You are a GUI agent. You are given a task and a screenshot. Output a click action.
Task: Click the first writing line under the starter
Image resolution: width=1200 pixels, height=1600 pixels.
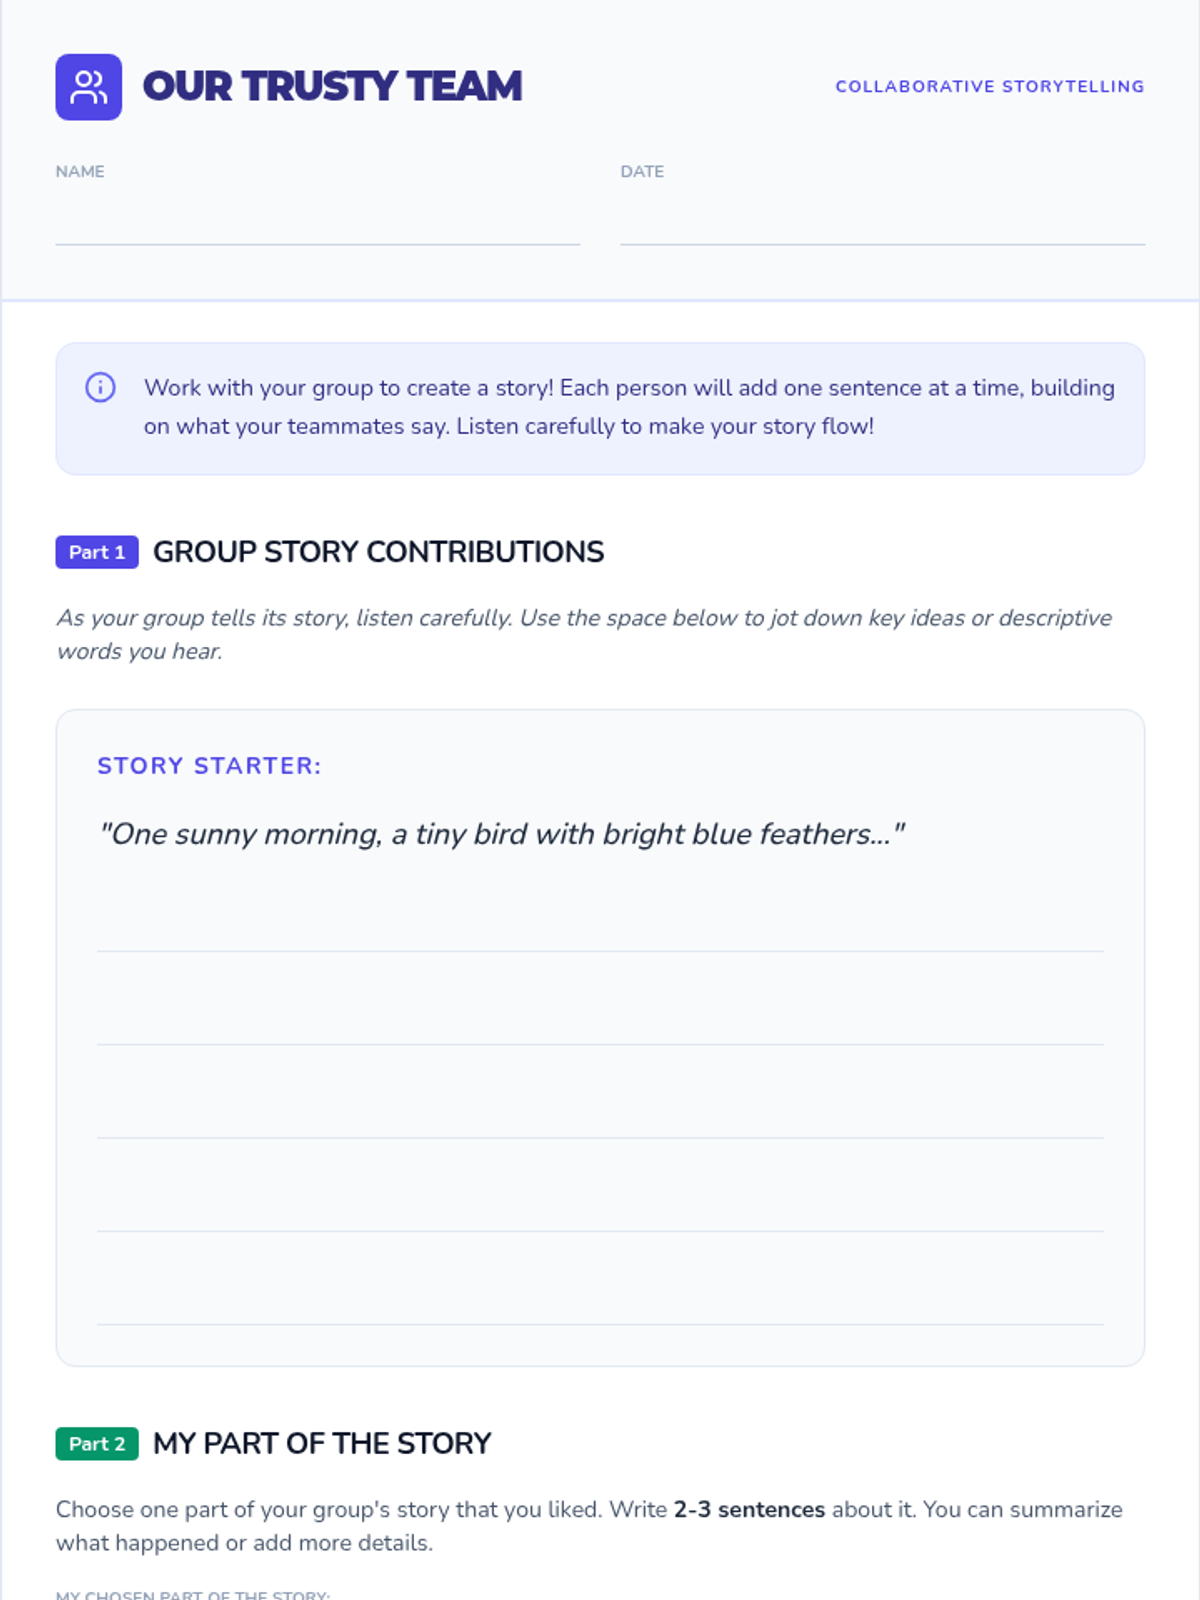pyautogui.click(x=600, y=930)
